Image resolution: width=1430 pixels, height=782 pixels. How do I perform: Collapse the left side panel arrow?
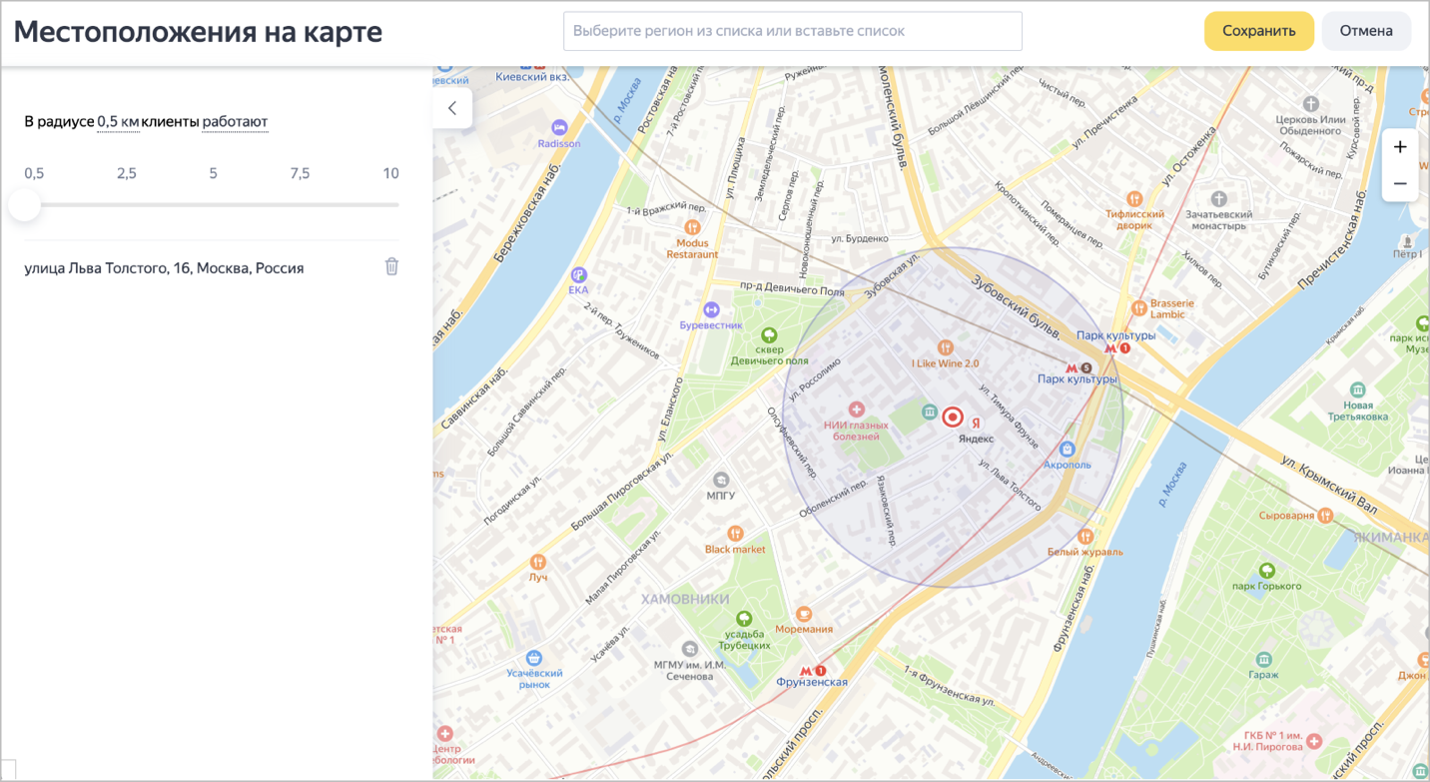[x=453, y=108]
